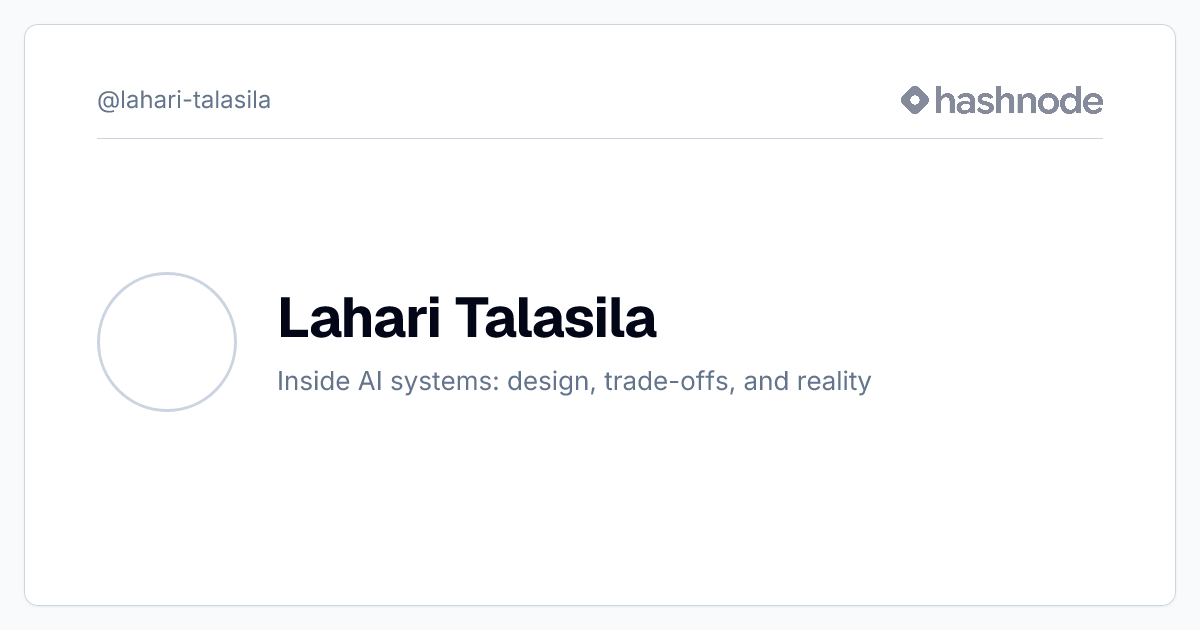This screenshot has width=1200, height=630.
Task: Click the Hashnode diamond logo icon
Action: click(x=915, y=100)
